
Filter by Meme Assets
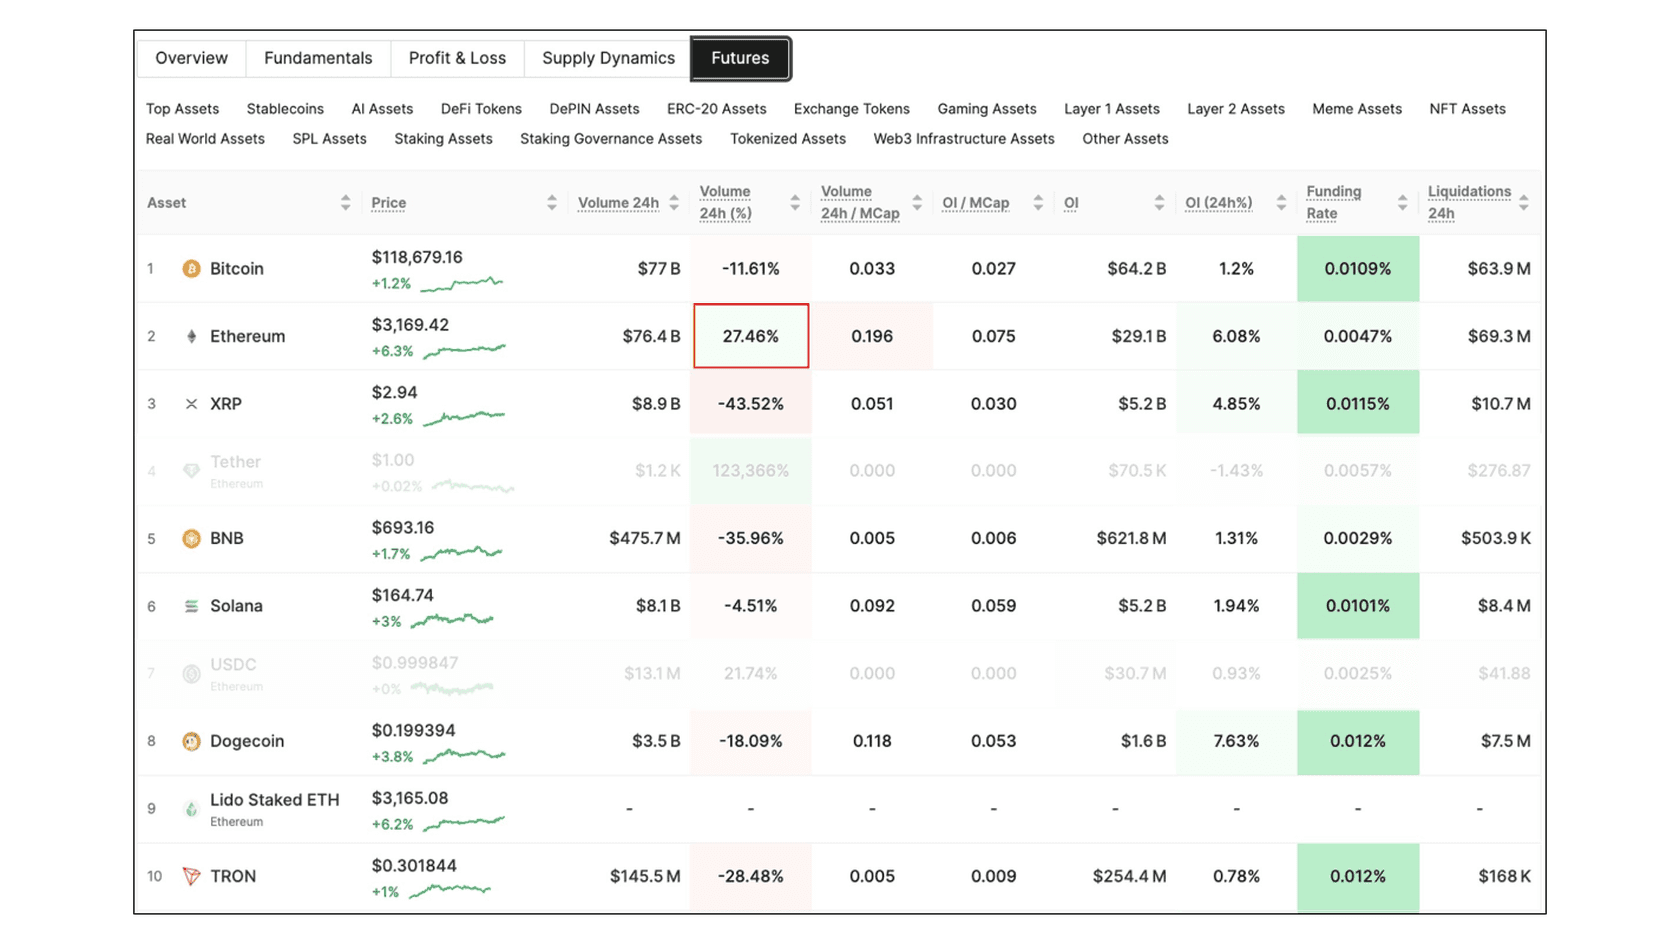coord(1356,109)
